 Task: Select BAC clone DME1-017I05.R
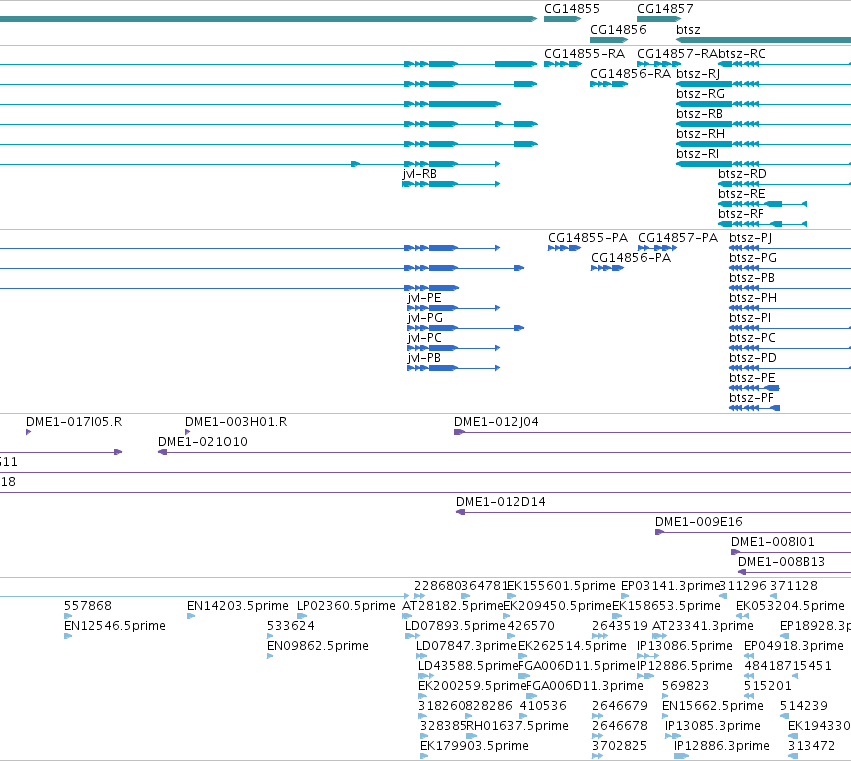(x=74, y=422)
